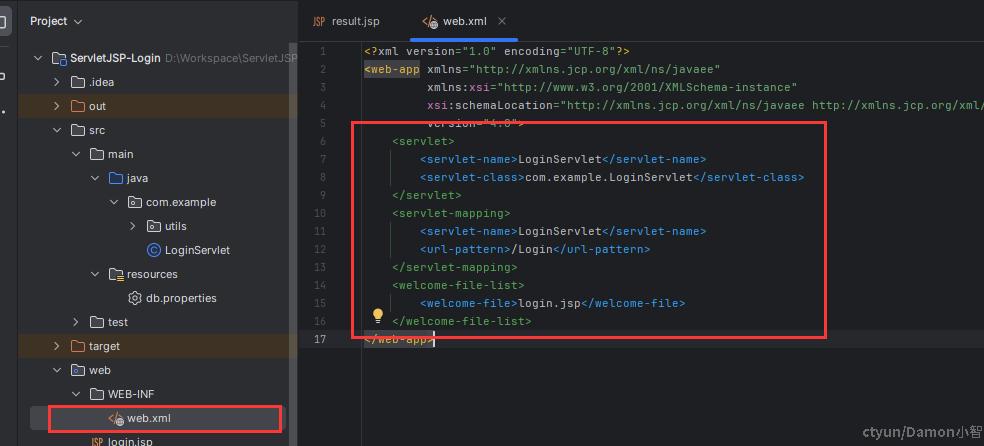Select web.xml in the project tree
This screenshot has width=984, height=446.
[x=149, y=418]
